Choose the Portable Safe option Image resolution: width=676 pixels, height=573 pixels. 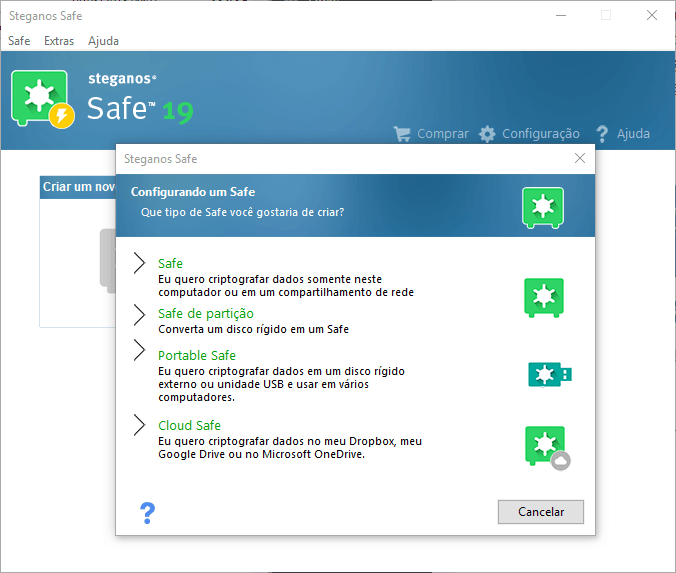(x=197, y=355)
